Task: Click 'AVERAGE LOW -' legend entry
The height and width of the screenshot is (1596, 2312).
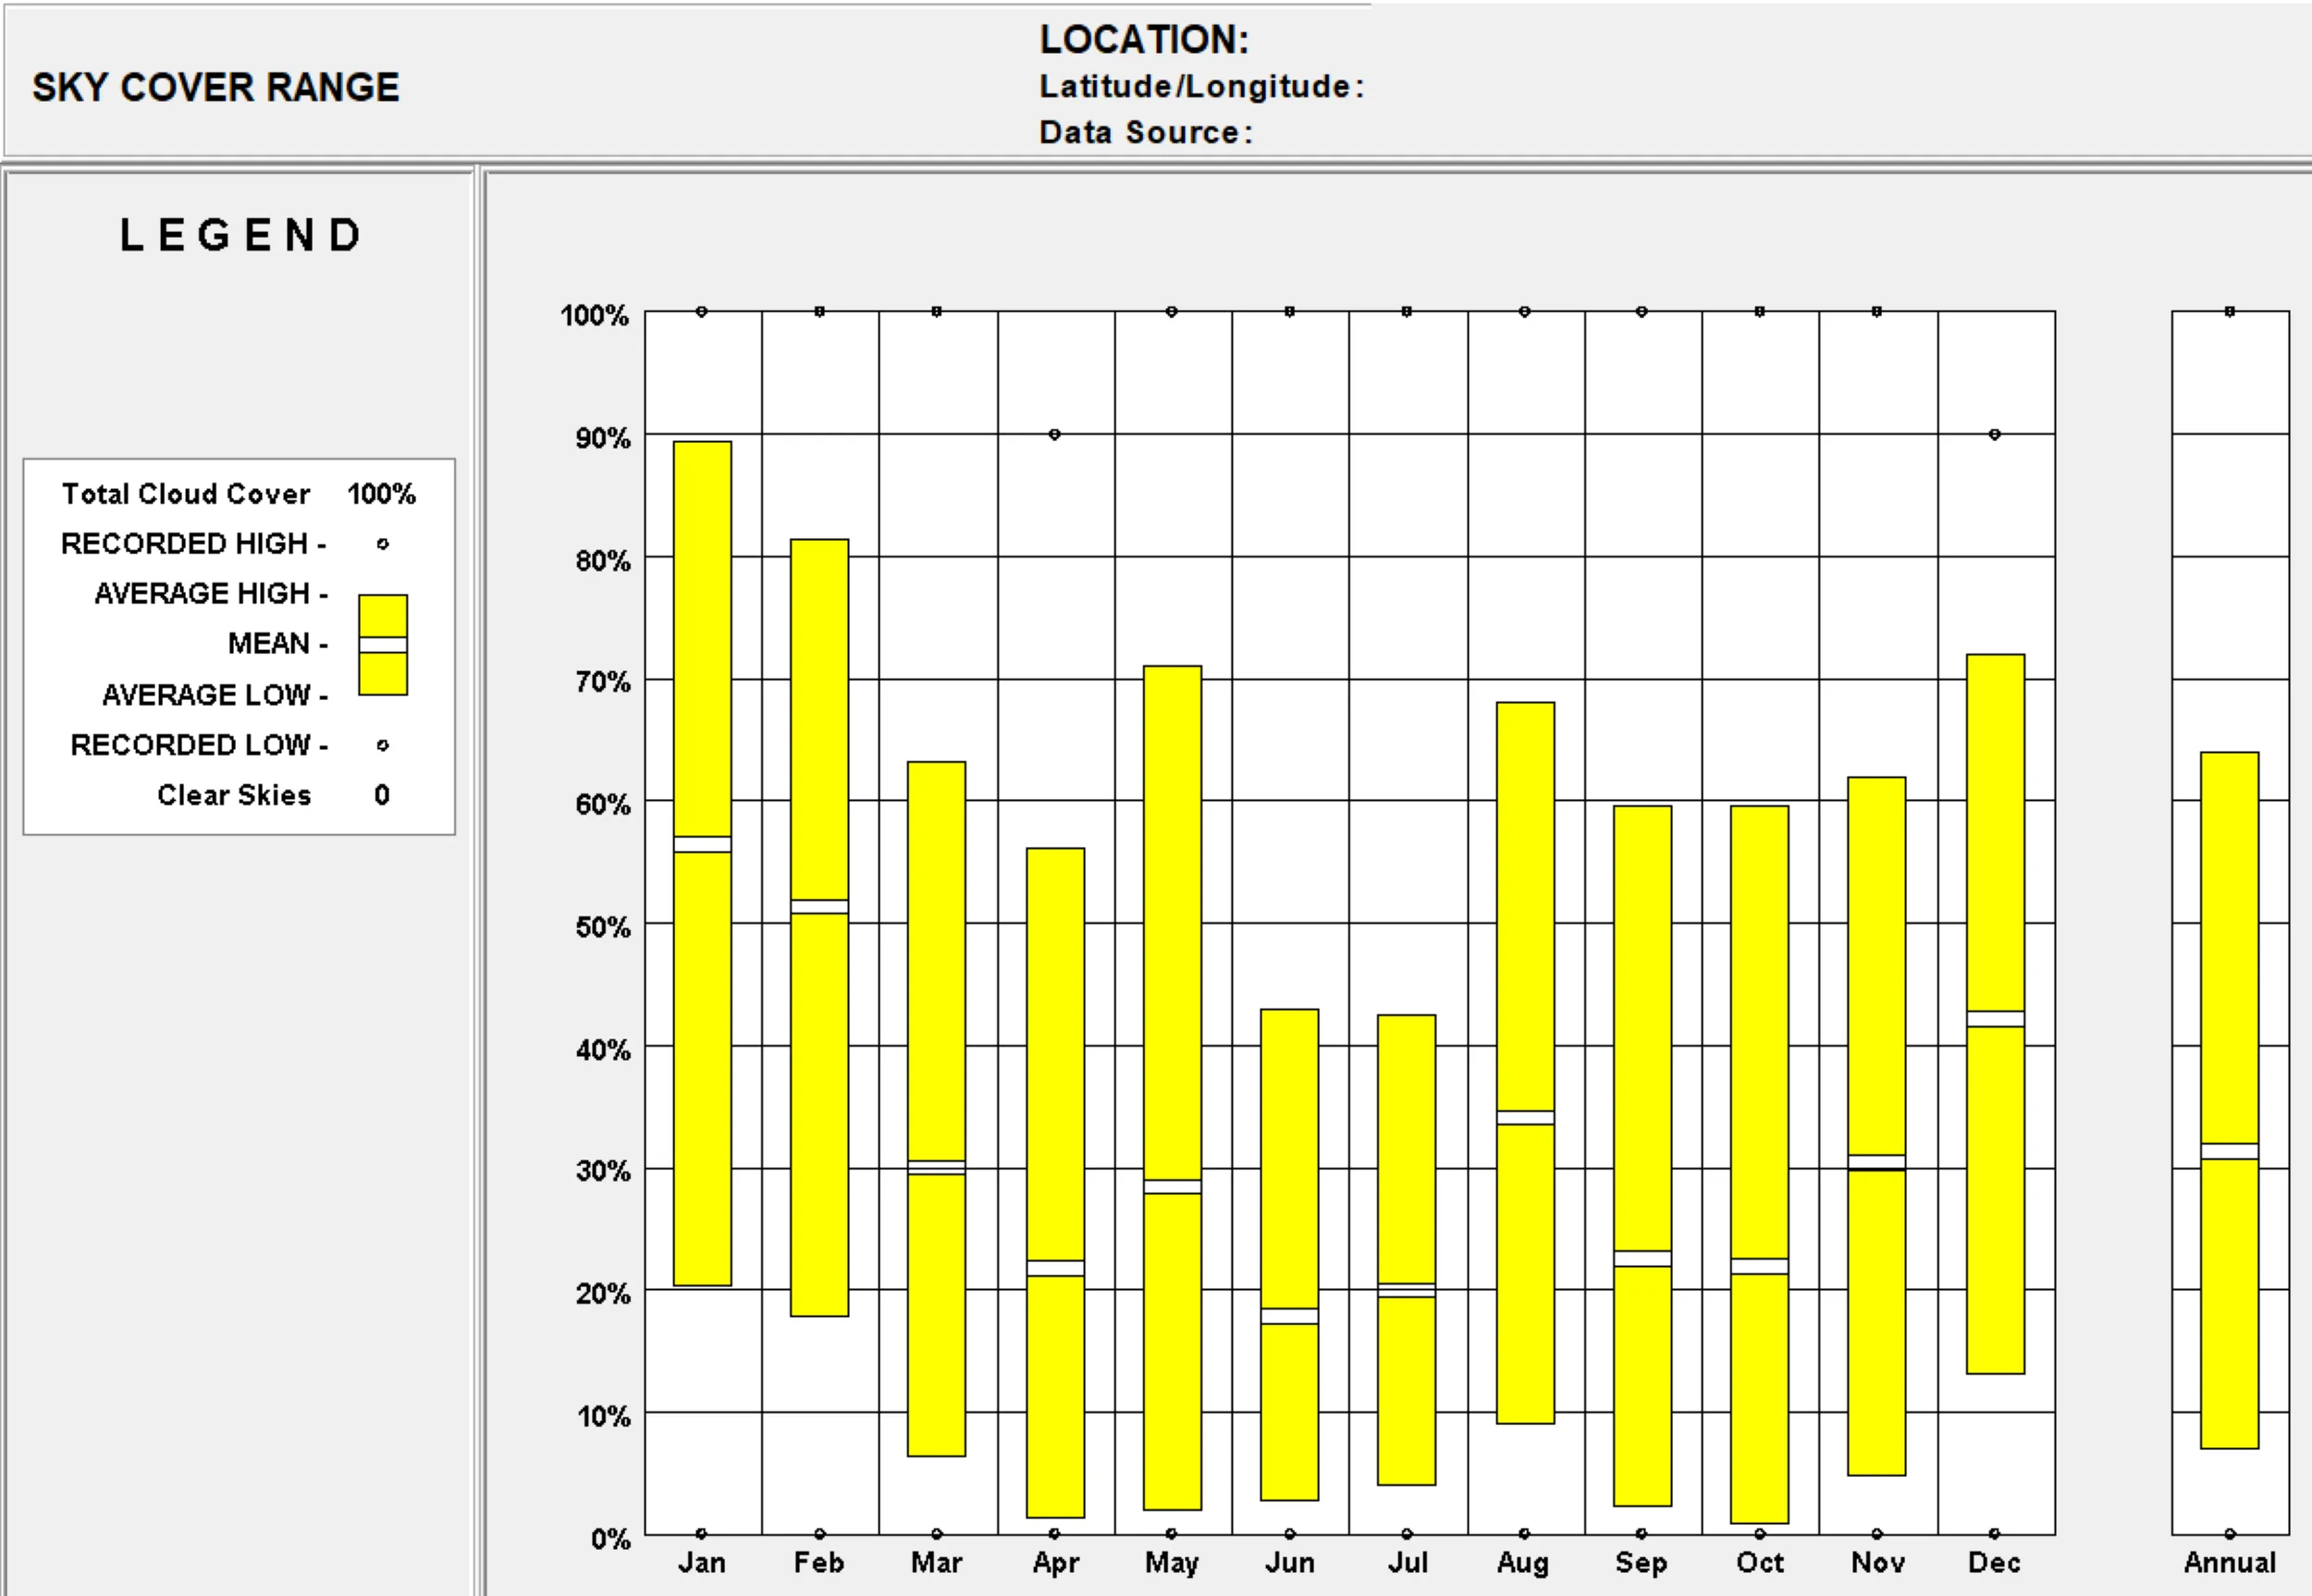Action: 215,695
